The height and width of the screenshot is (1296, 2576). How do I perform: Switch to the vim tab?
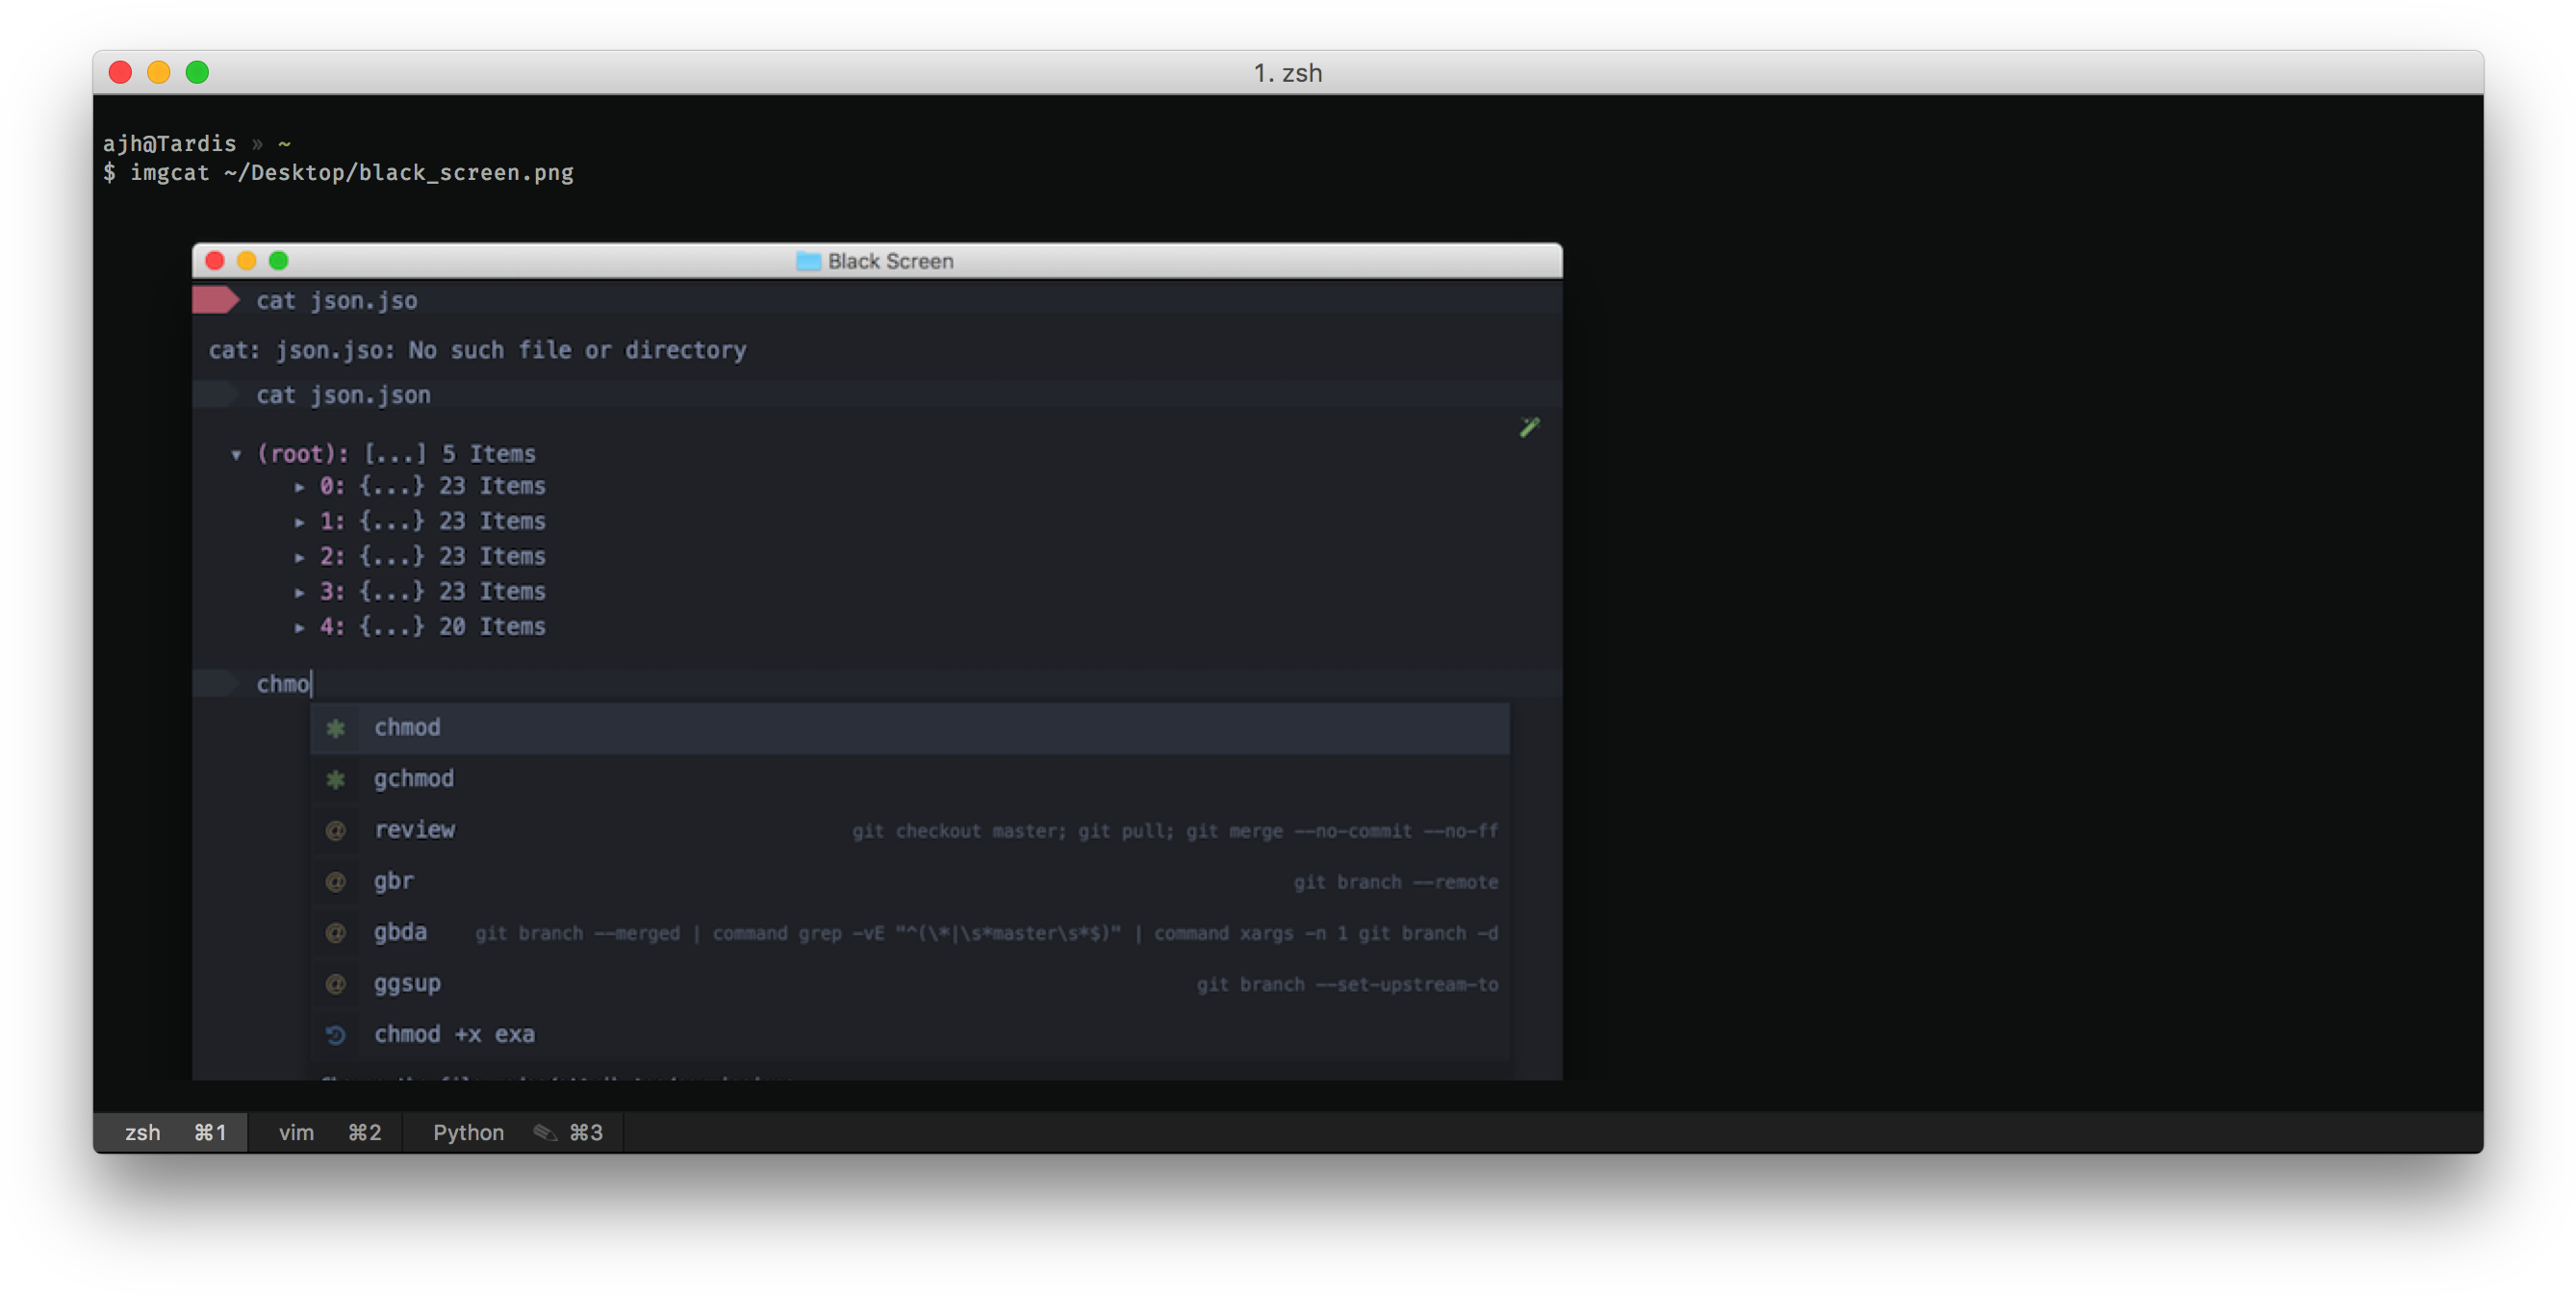(x=296, y=1132)
